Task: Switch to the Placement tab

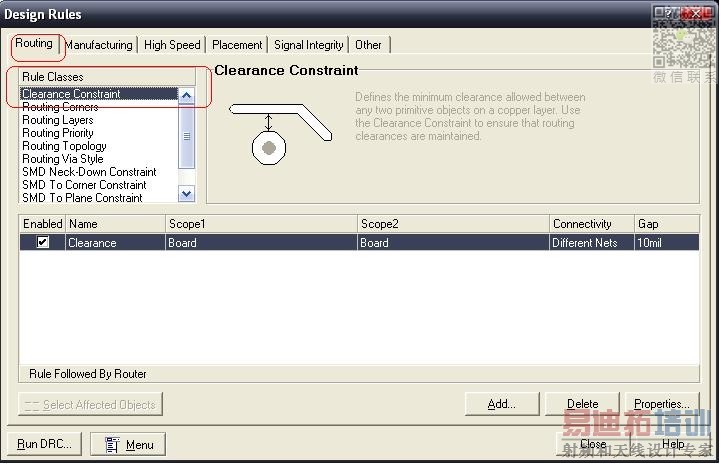Action: coord(237,45)
